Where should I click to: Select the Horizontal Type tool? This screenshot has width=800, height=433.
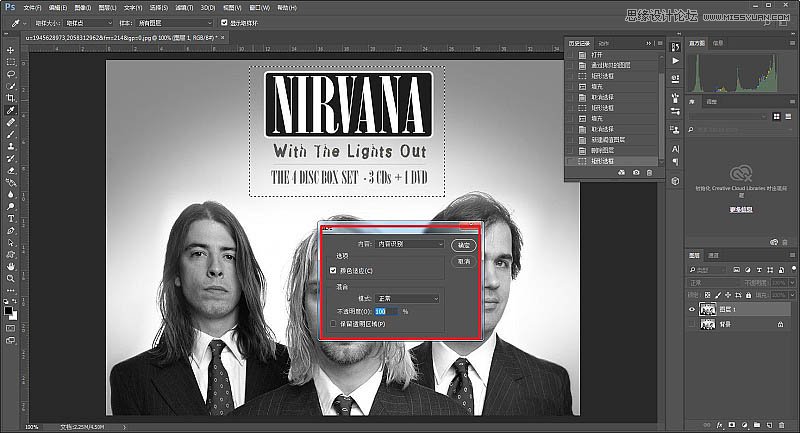pos(11,218)
